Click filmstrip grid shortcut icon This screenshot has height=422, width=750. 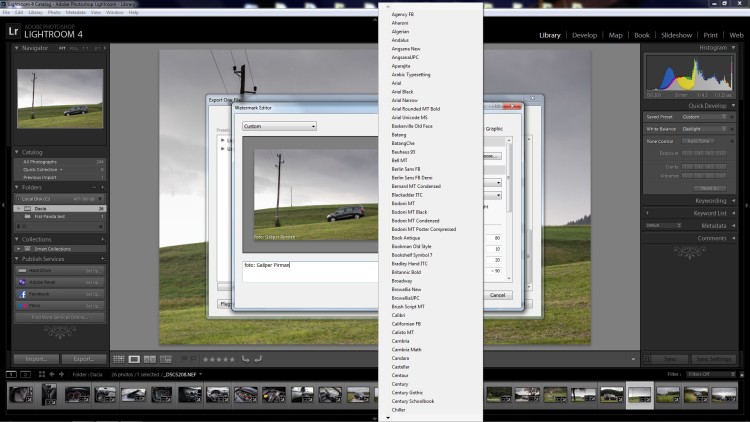(x=42, y=374)
